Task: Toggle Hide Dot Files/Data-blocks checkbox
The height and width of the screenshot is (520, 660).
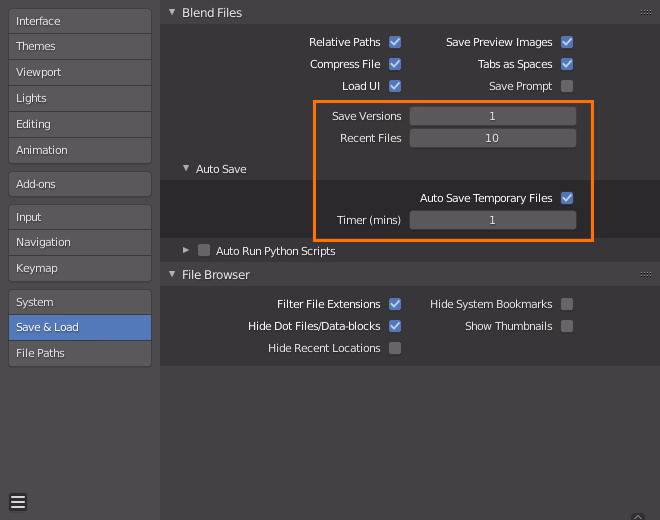Action: pos(395,326)
